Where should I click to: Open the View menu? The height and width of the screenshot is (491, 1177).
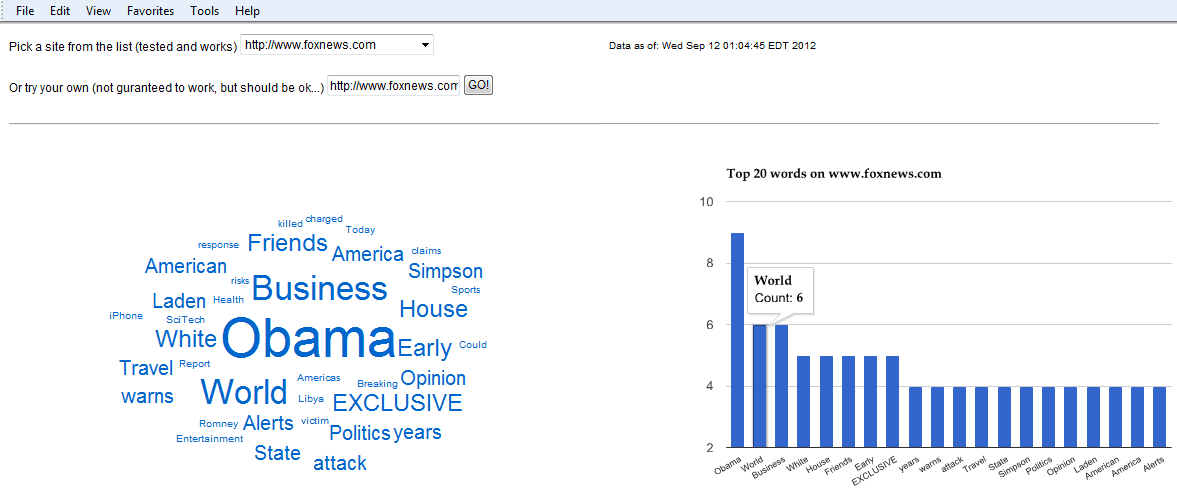[98, 11]
